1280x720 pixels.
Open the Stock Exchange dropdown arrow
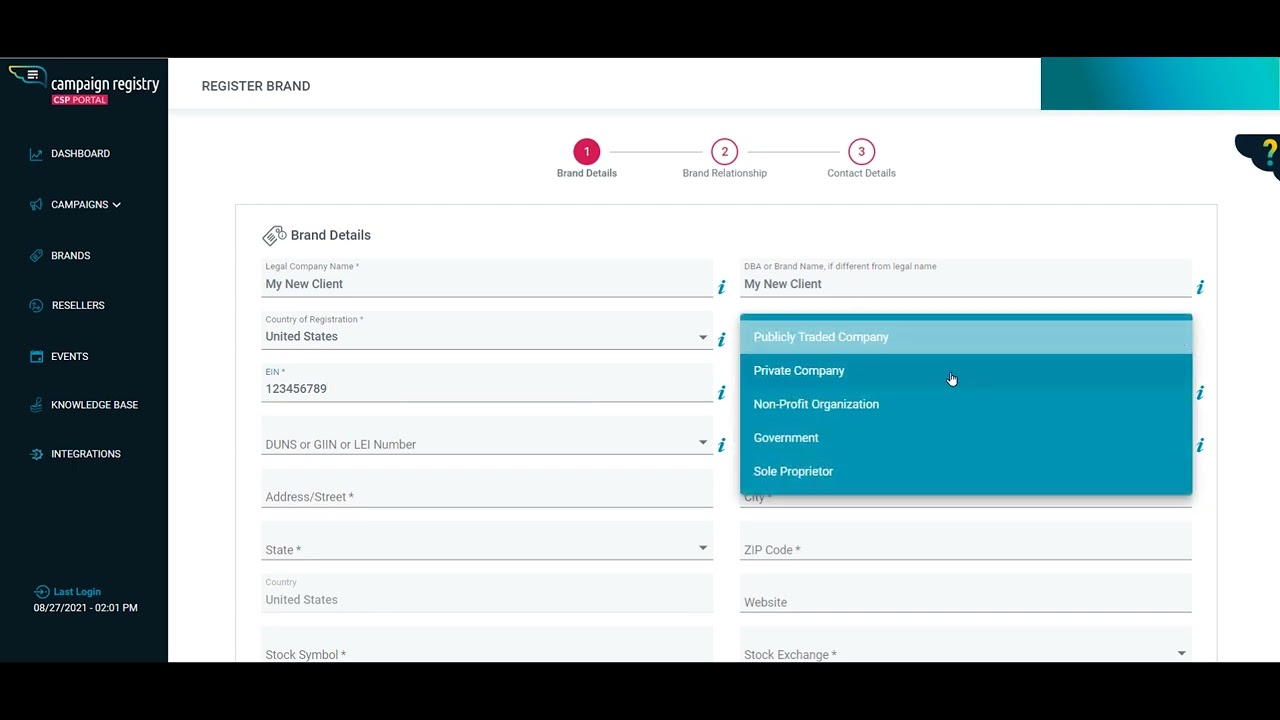[1181, 654]
